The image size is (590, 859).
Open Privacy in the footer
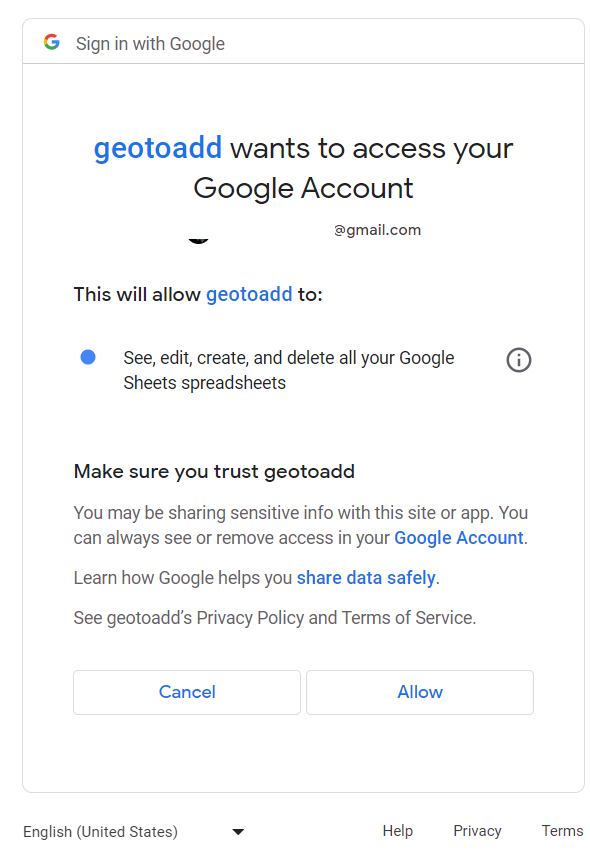477,831
